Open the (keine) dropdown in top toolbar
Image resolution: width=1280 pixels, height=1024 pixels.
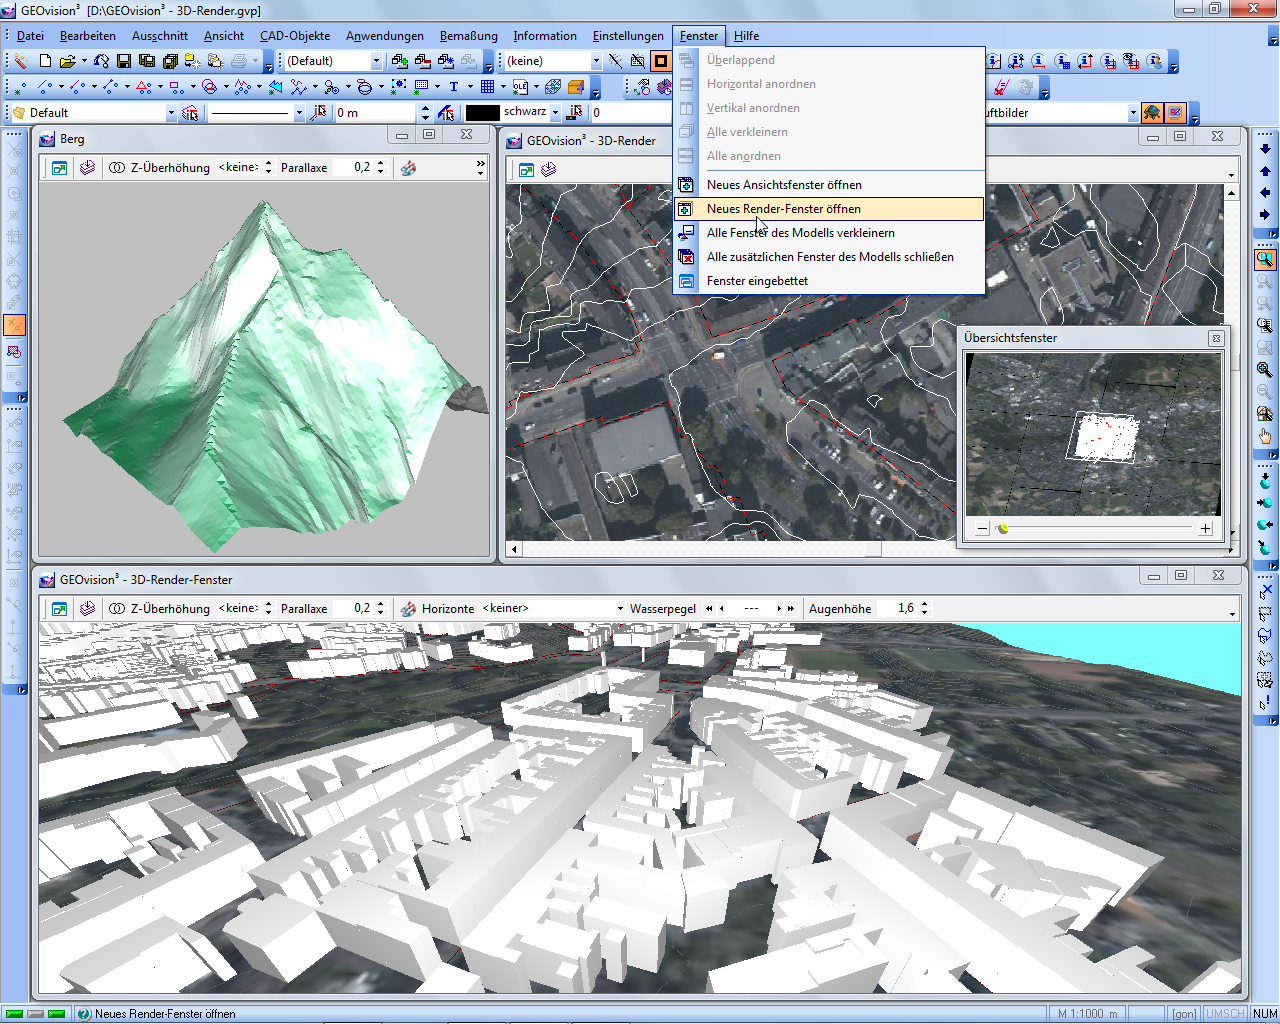point(596,61)
